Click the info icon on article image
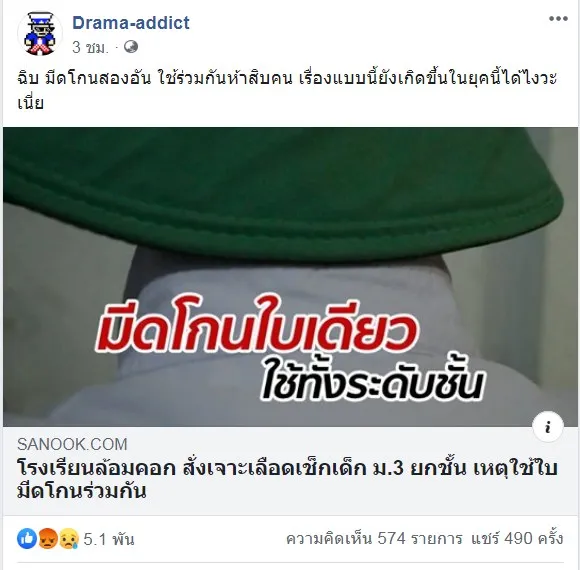This screenshot has width=580, height=570. click(x=548, y=427)
